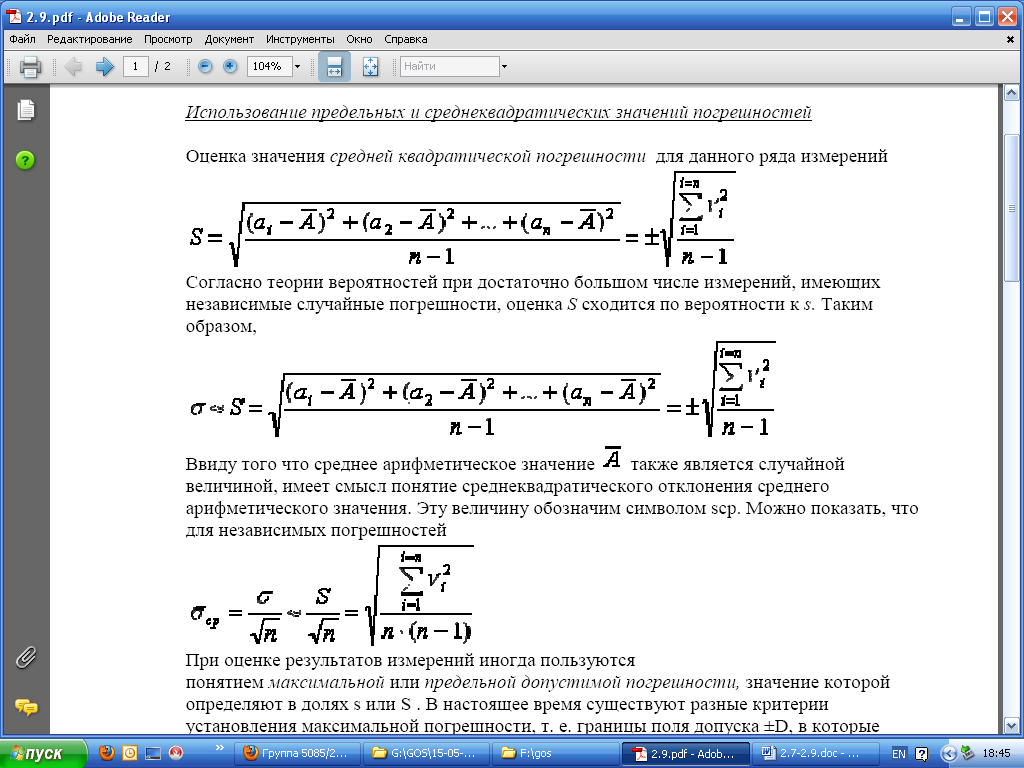Select 2.9.pdf Adobe Reader taskbar button

[685, 754]
